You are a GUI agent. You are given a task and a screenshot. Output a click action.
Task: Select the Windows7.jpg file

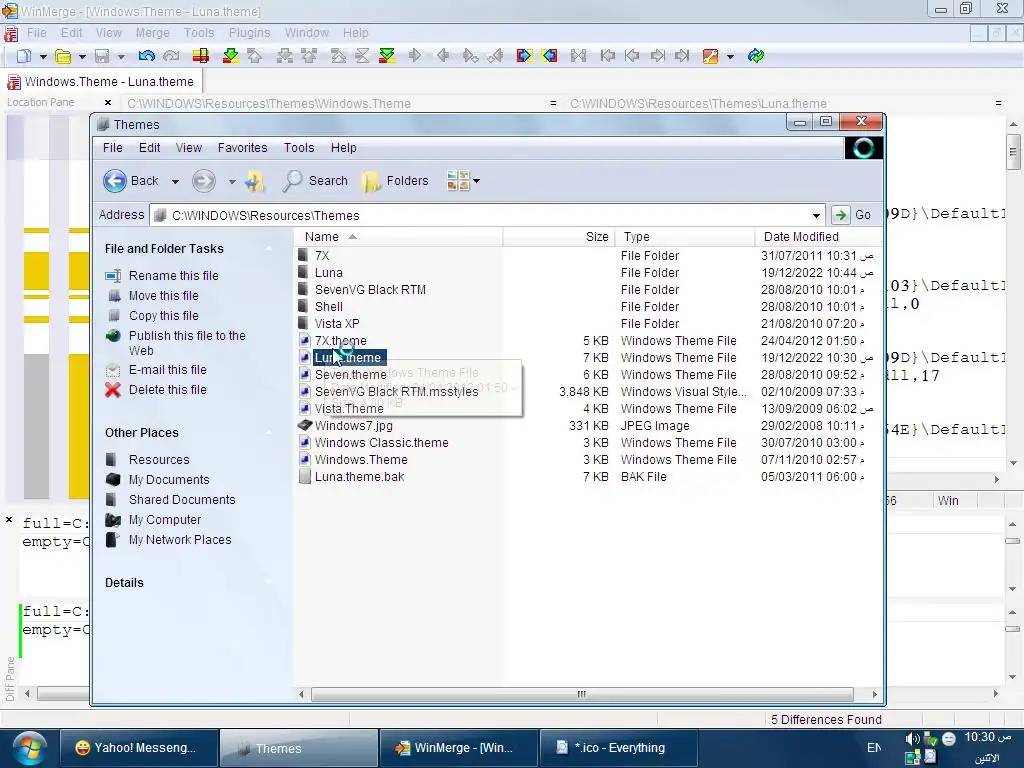tap(353, 426)
